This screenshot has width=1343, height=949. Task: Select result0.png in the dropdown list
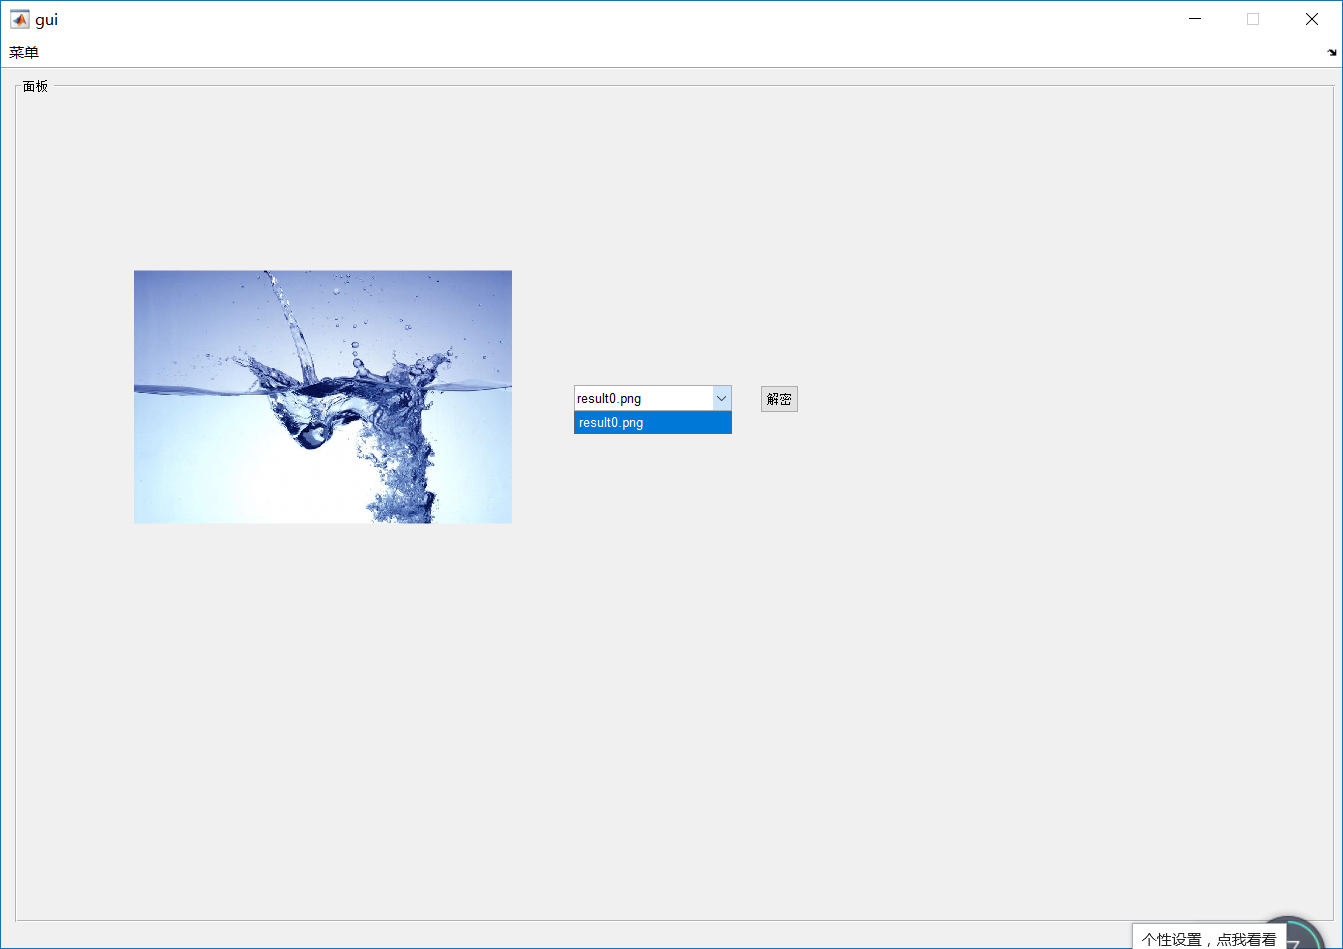pos(653,423)
